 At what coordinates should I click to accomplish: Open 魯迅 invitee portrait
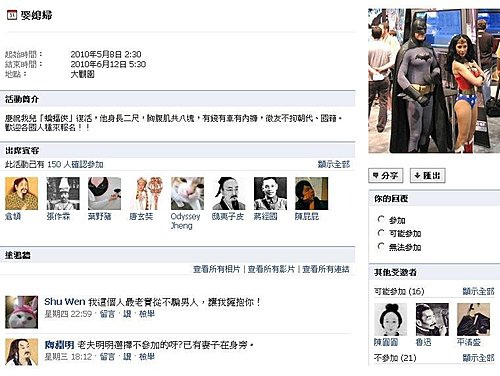pos(432,319)
